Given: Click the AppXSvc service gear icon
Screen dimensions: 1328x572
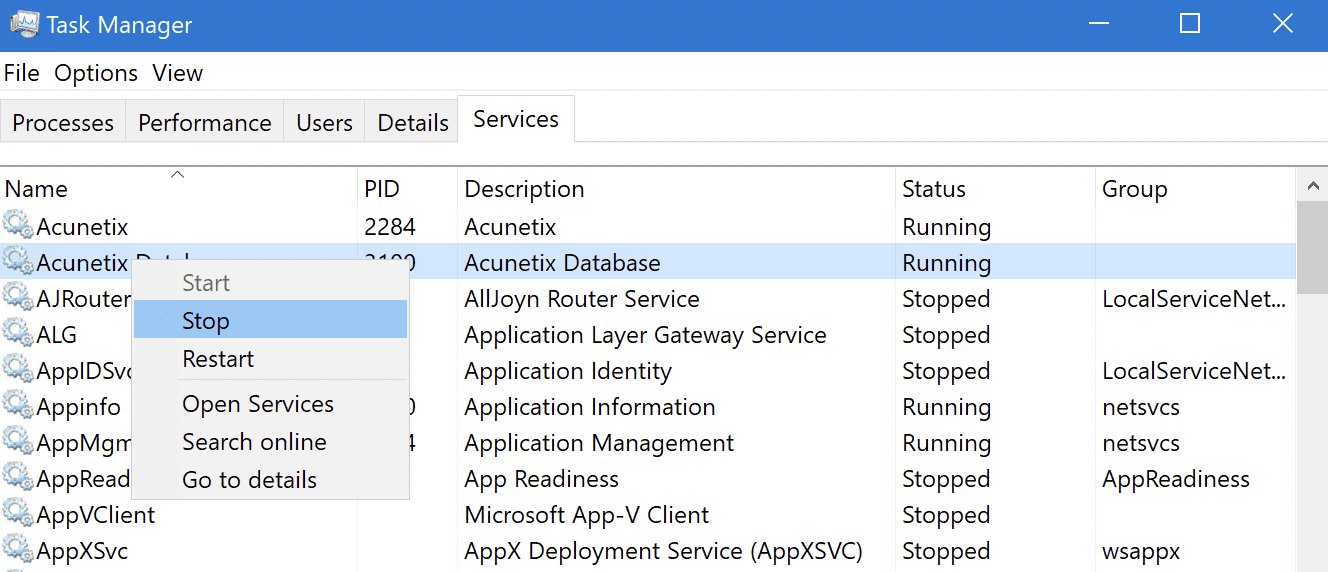Looking at the screenshot, I should (x=18, y=550).
